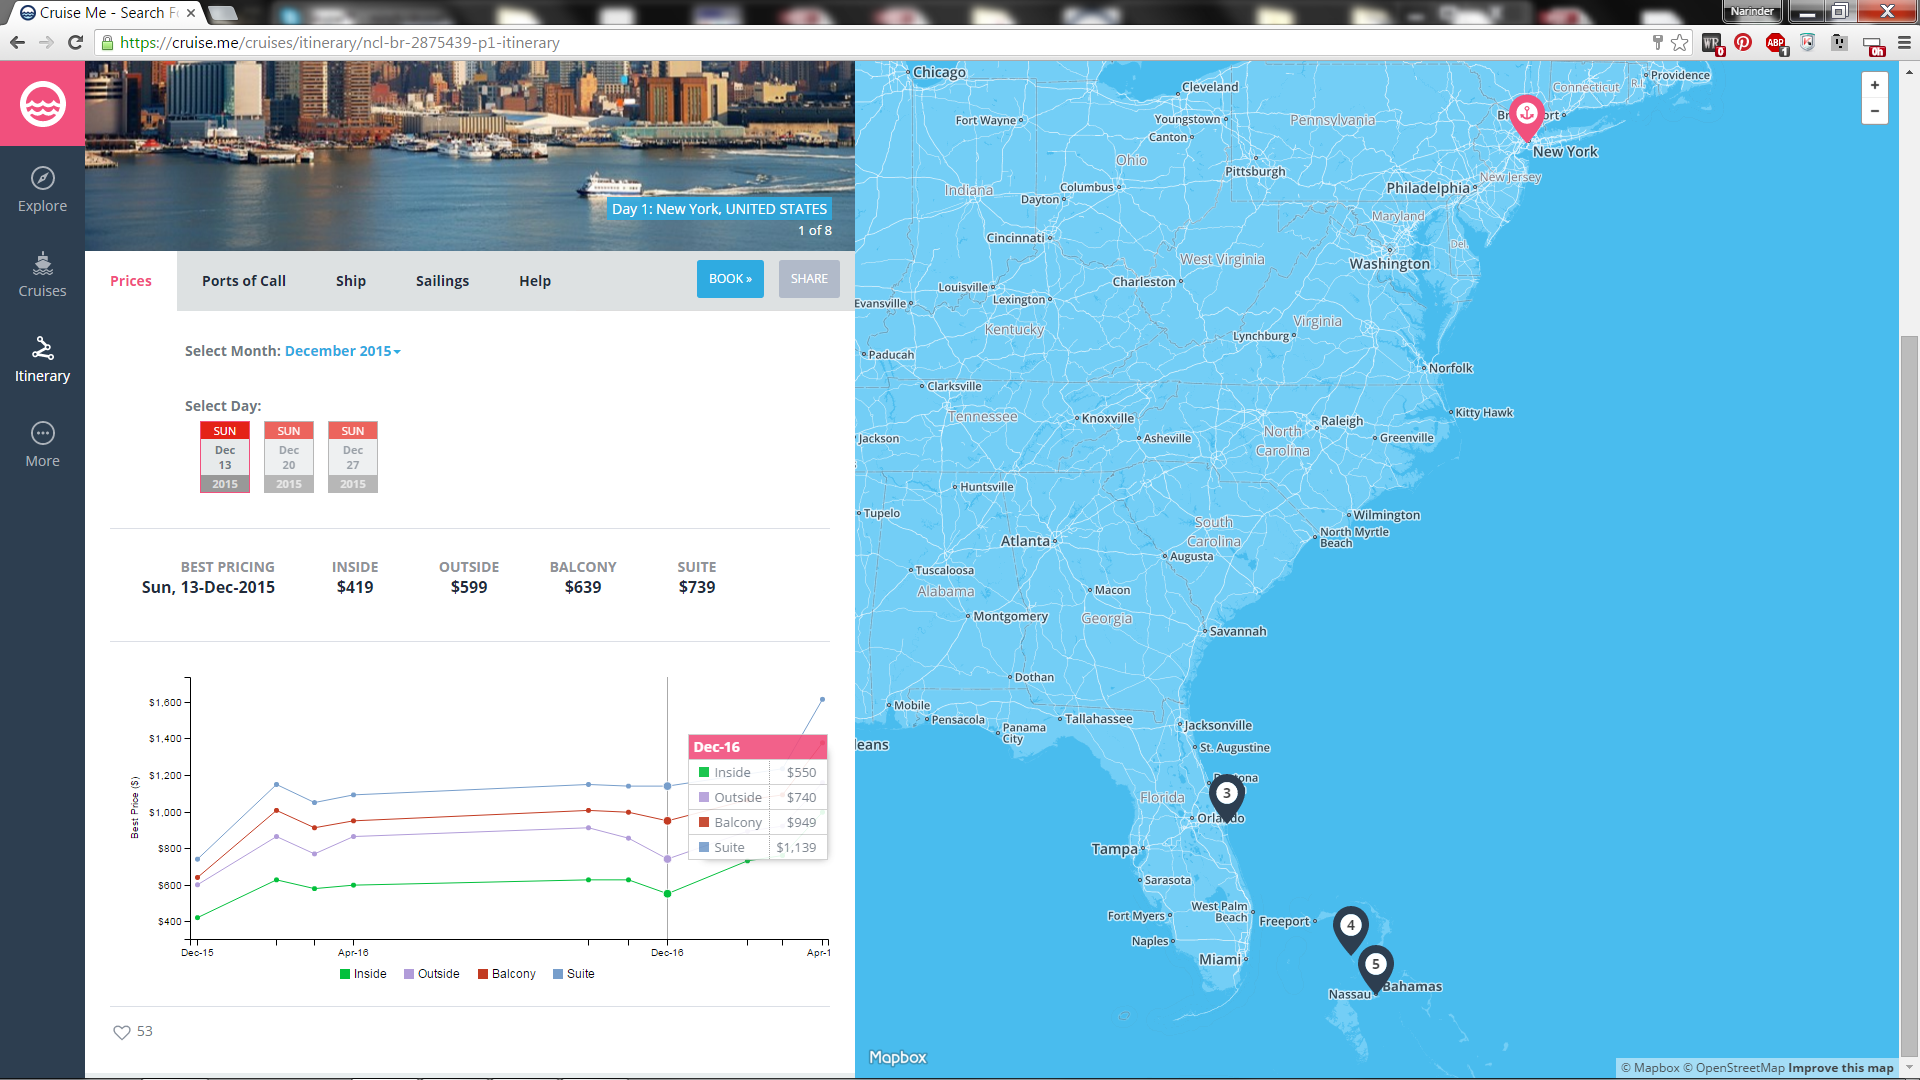Click map marker number 3

[x=1226, y=795]
